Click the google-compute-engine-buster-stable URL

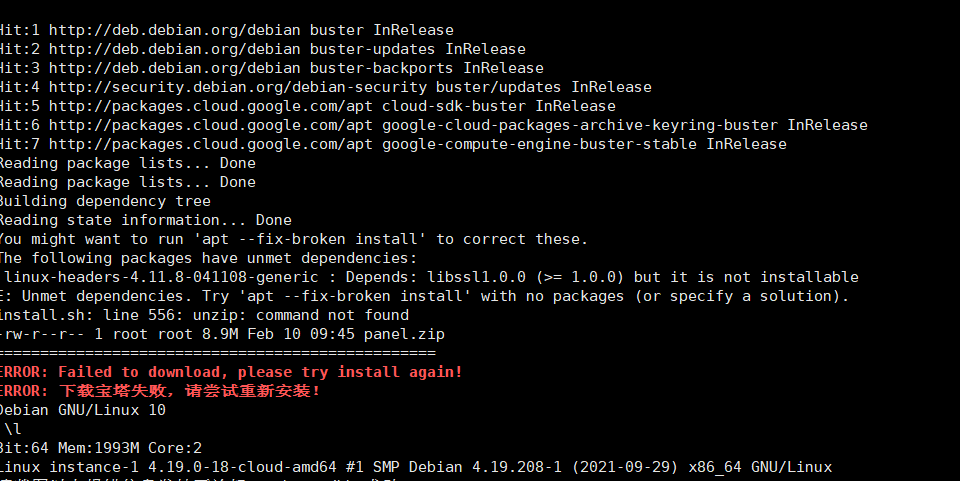[x=211, y=144]
